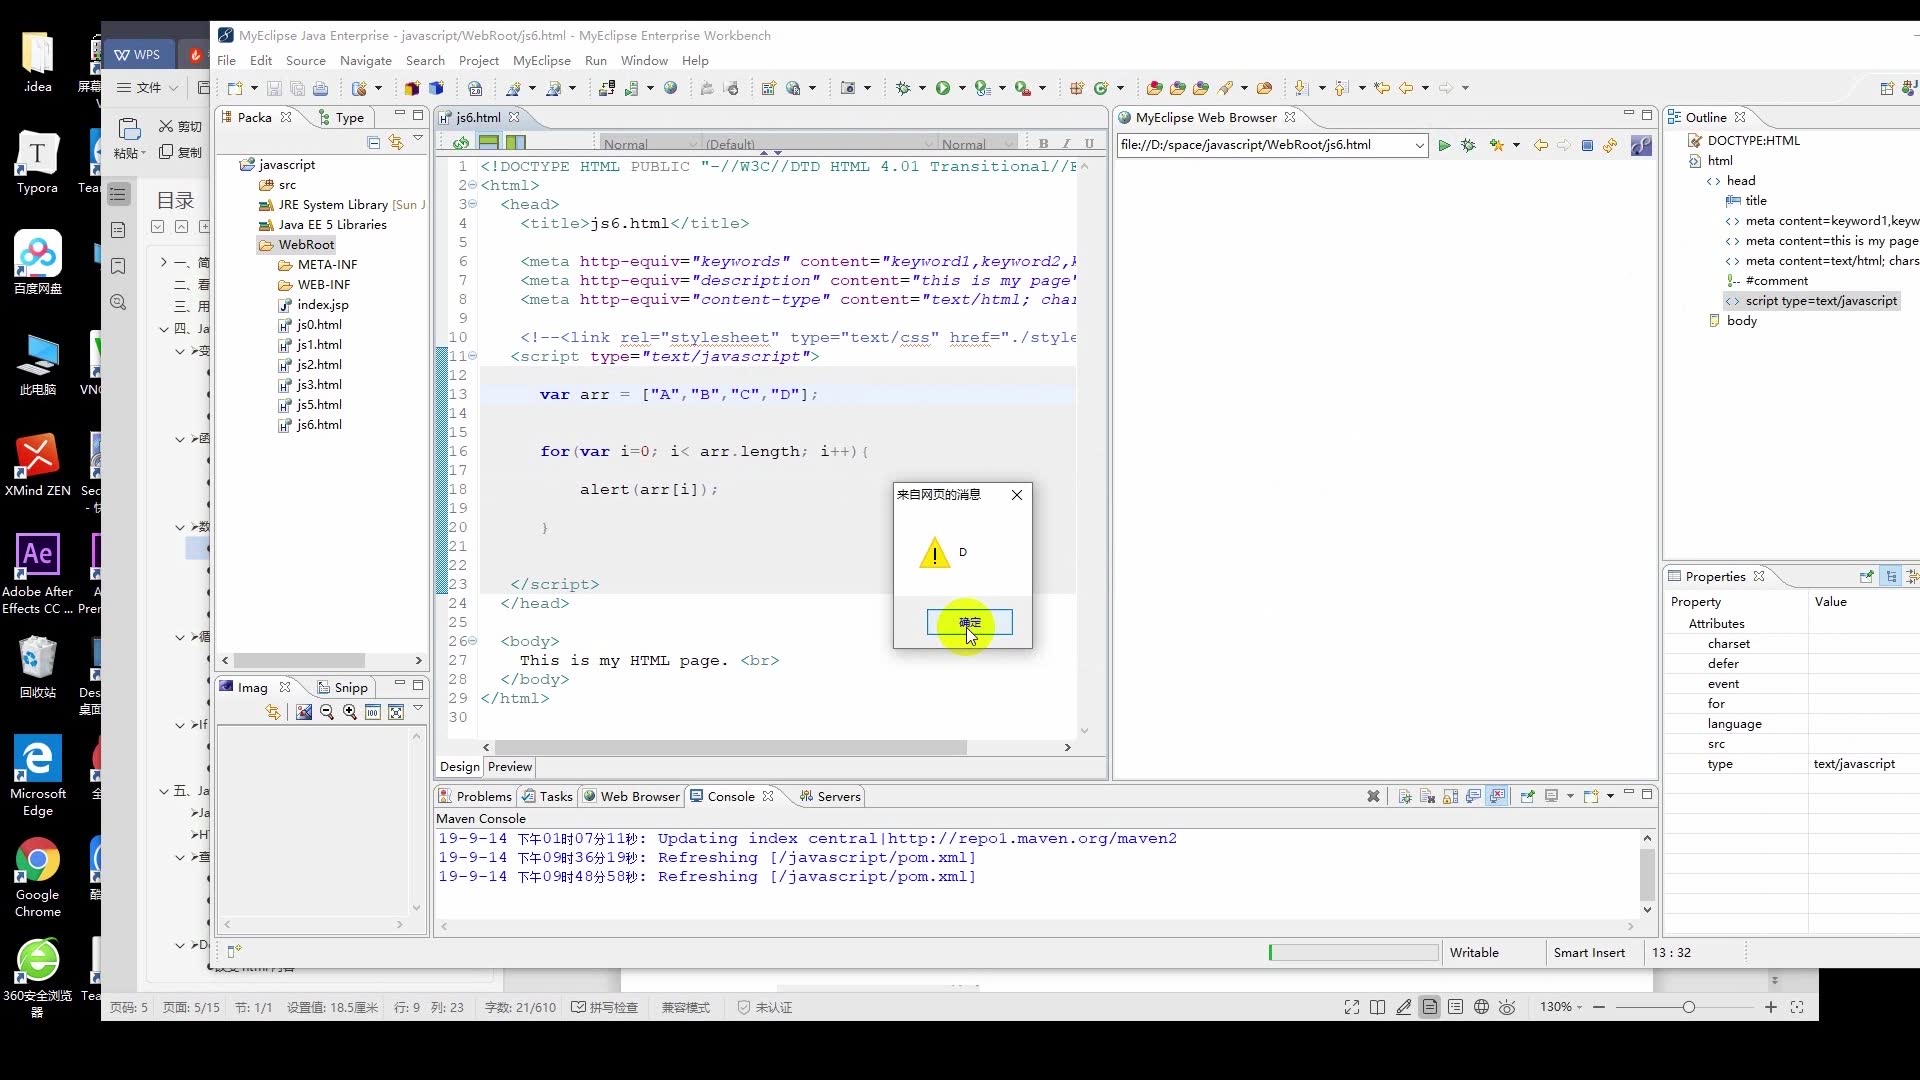
Task: Close the 来自网页的消息 dialog with X
Action: pos(1017,495)
